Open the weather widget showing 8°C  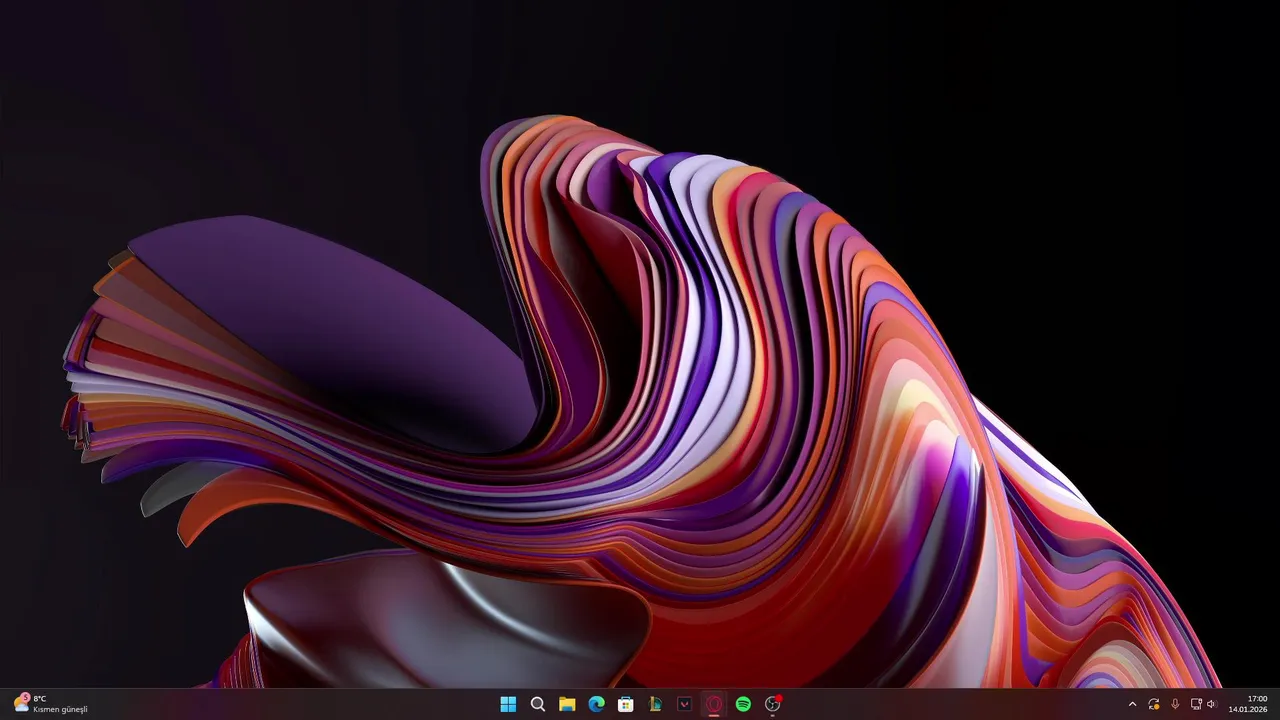tap(50, 704)
